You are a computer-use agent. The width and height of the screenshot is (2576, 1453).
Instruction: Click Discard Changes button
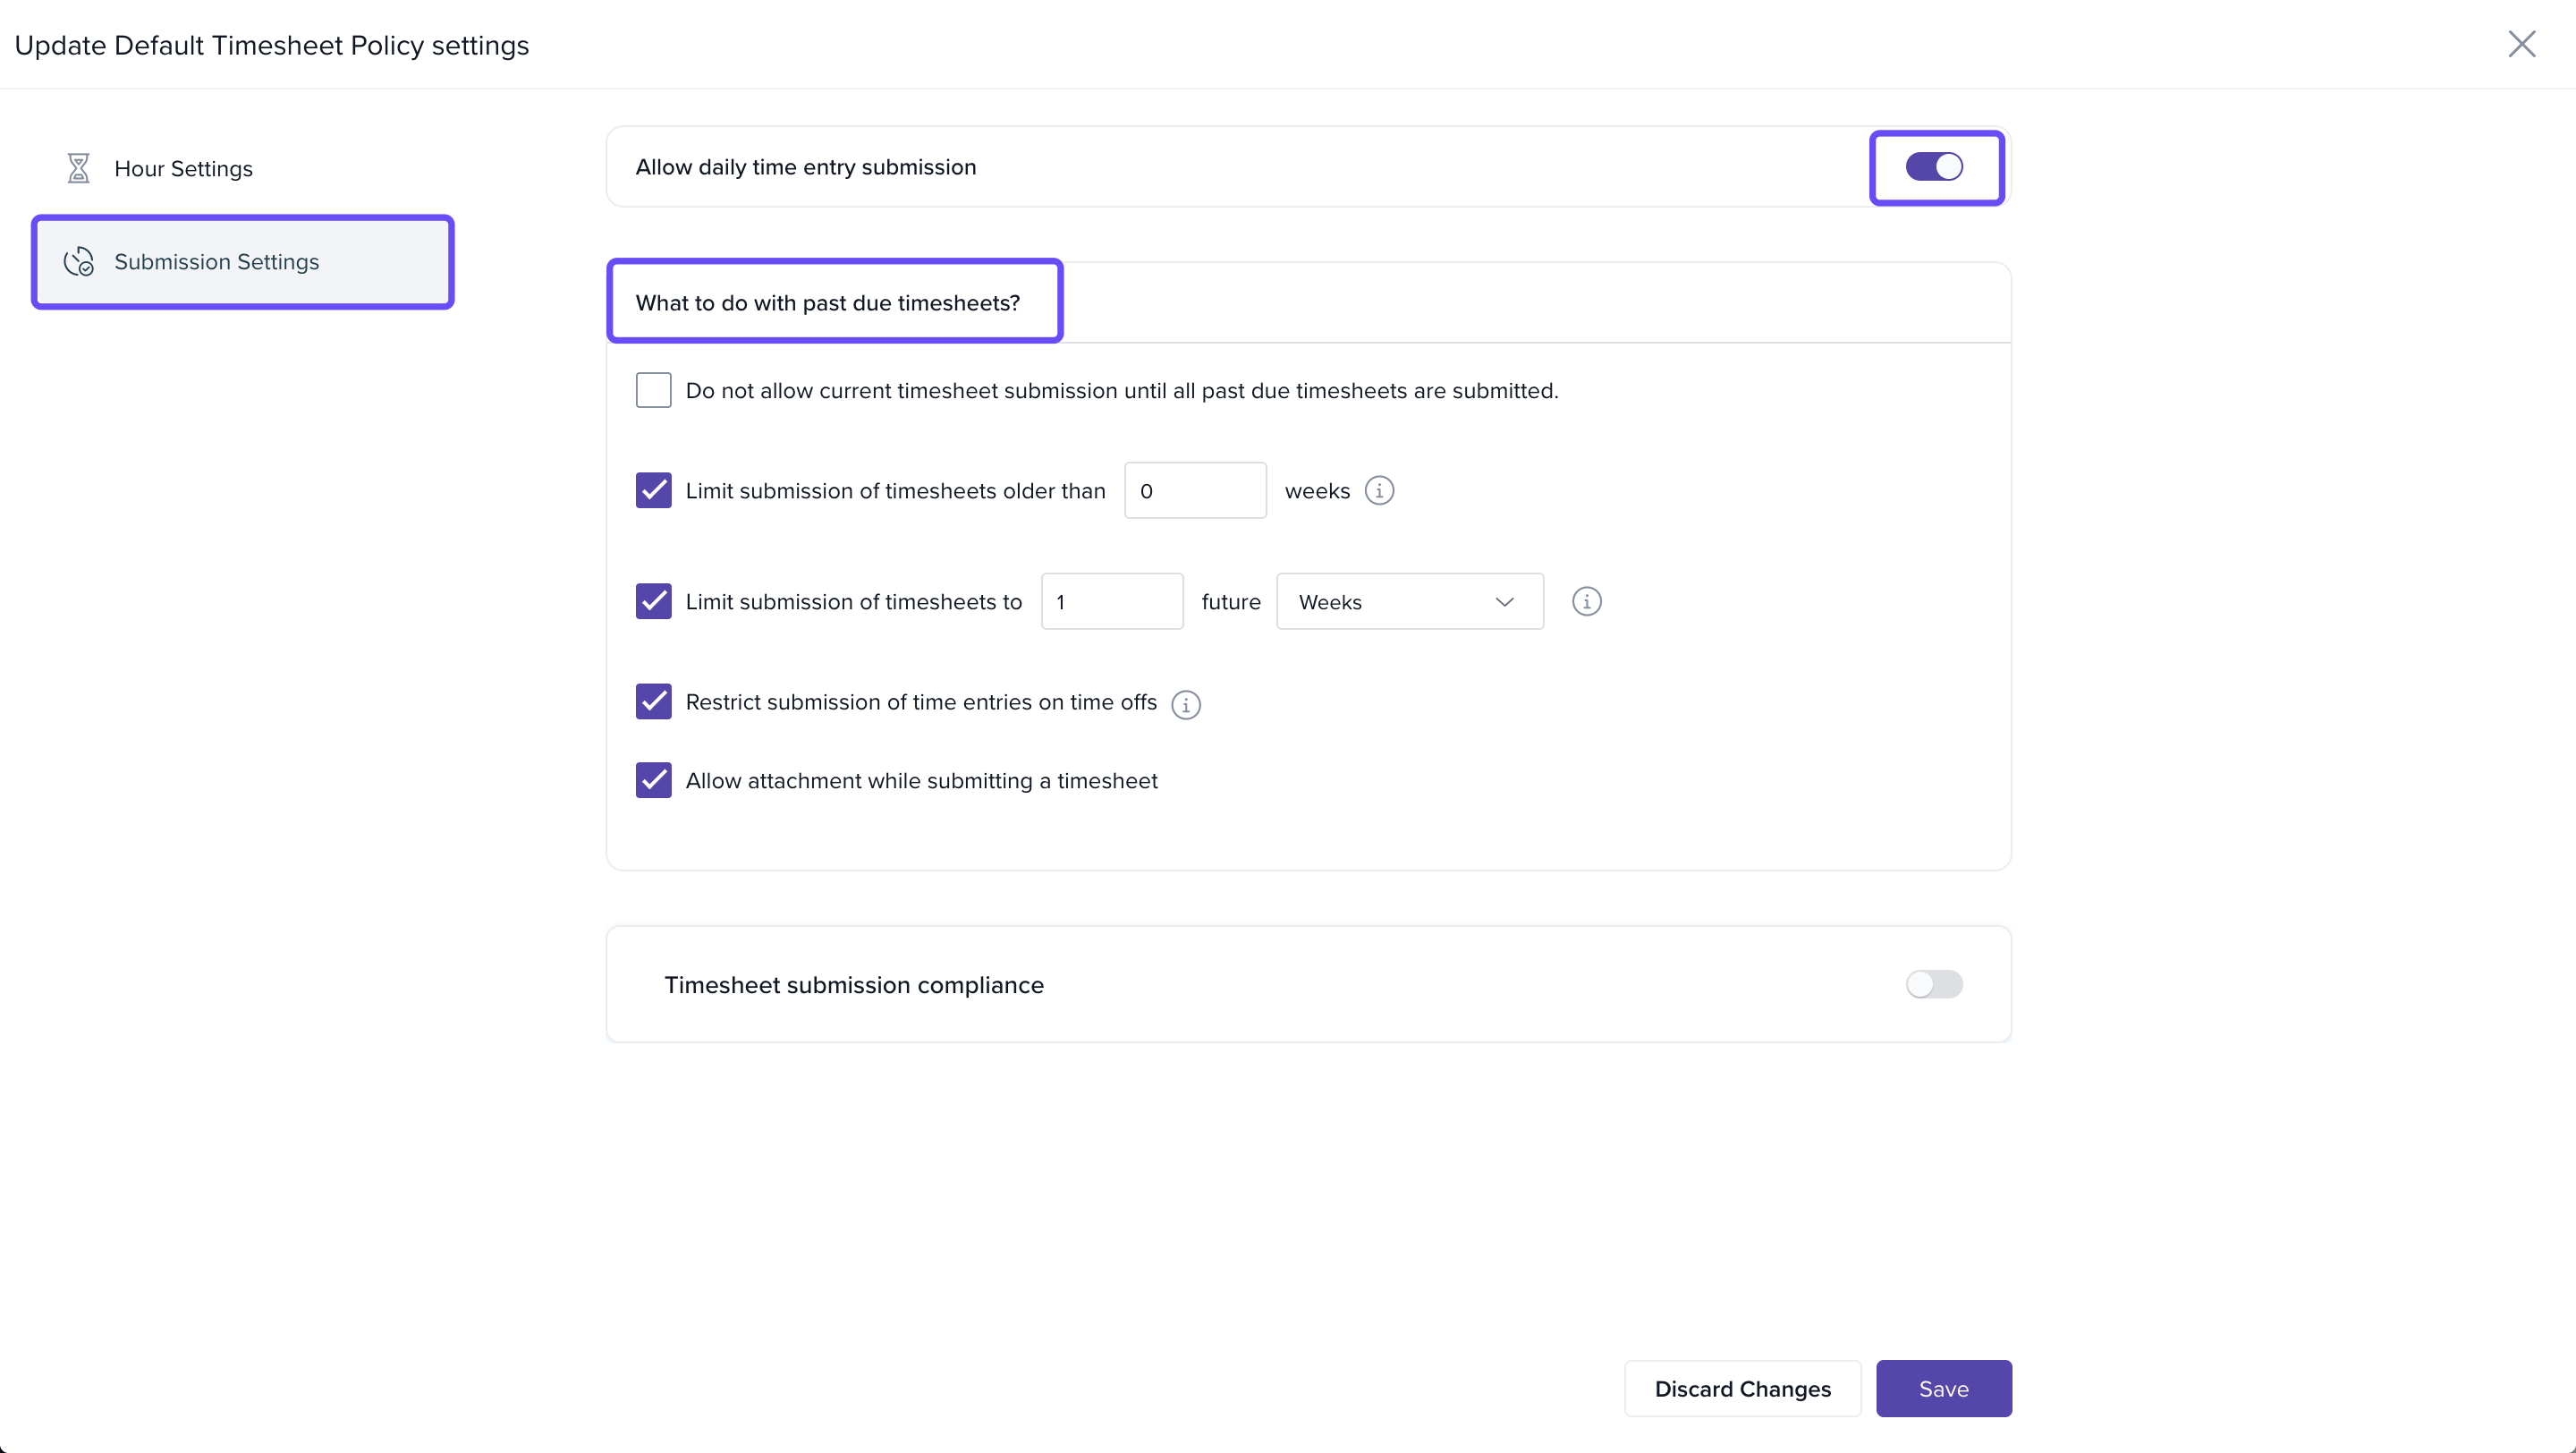pyautogui.click(x=1742, y=1389)
